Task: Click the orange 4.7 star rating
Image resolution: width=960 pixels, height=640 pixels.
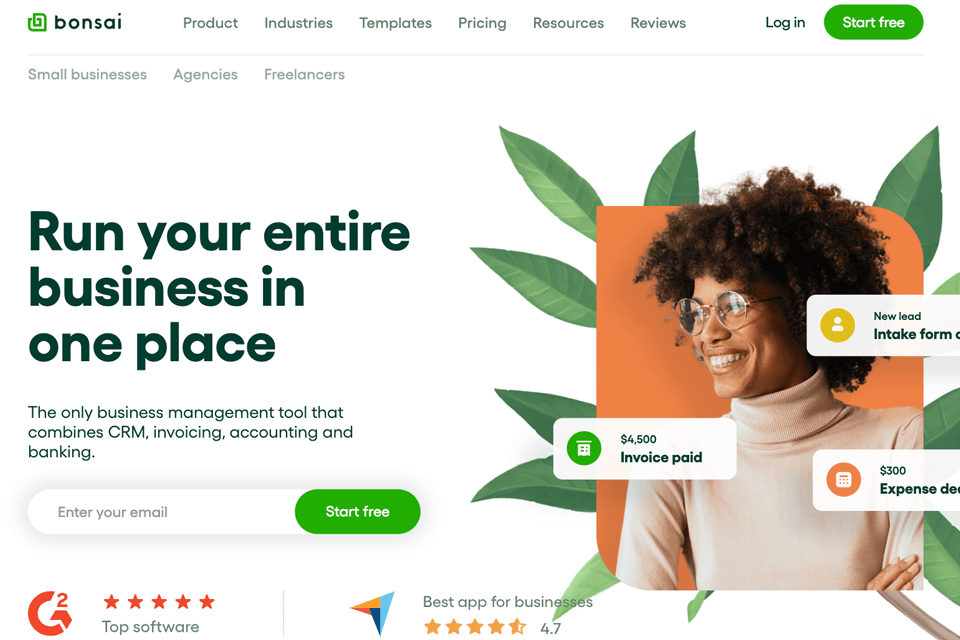Action: coord(475,627)
